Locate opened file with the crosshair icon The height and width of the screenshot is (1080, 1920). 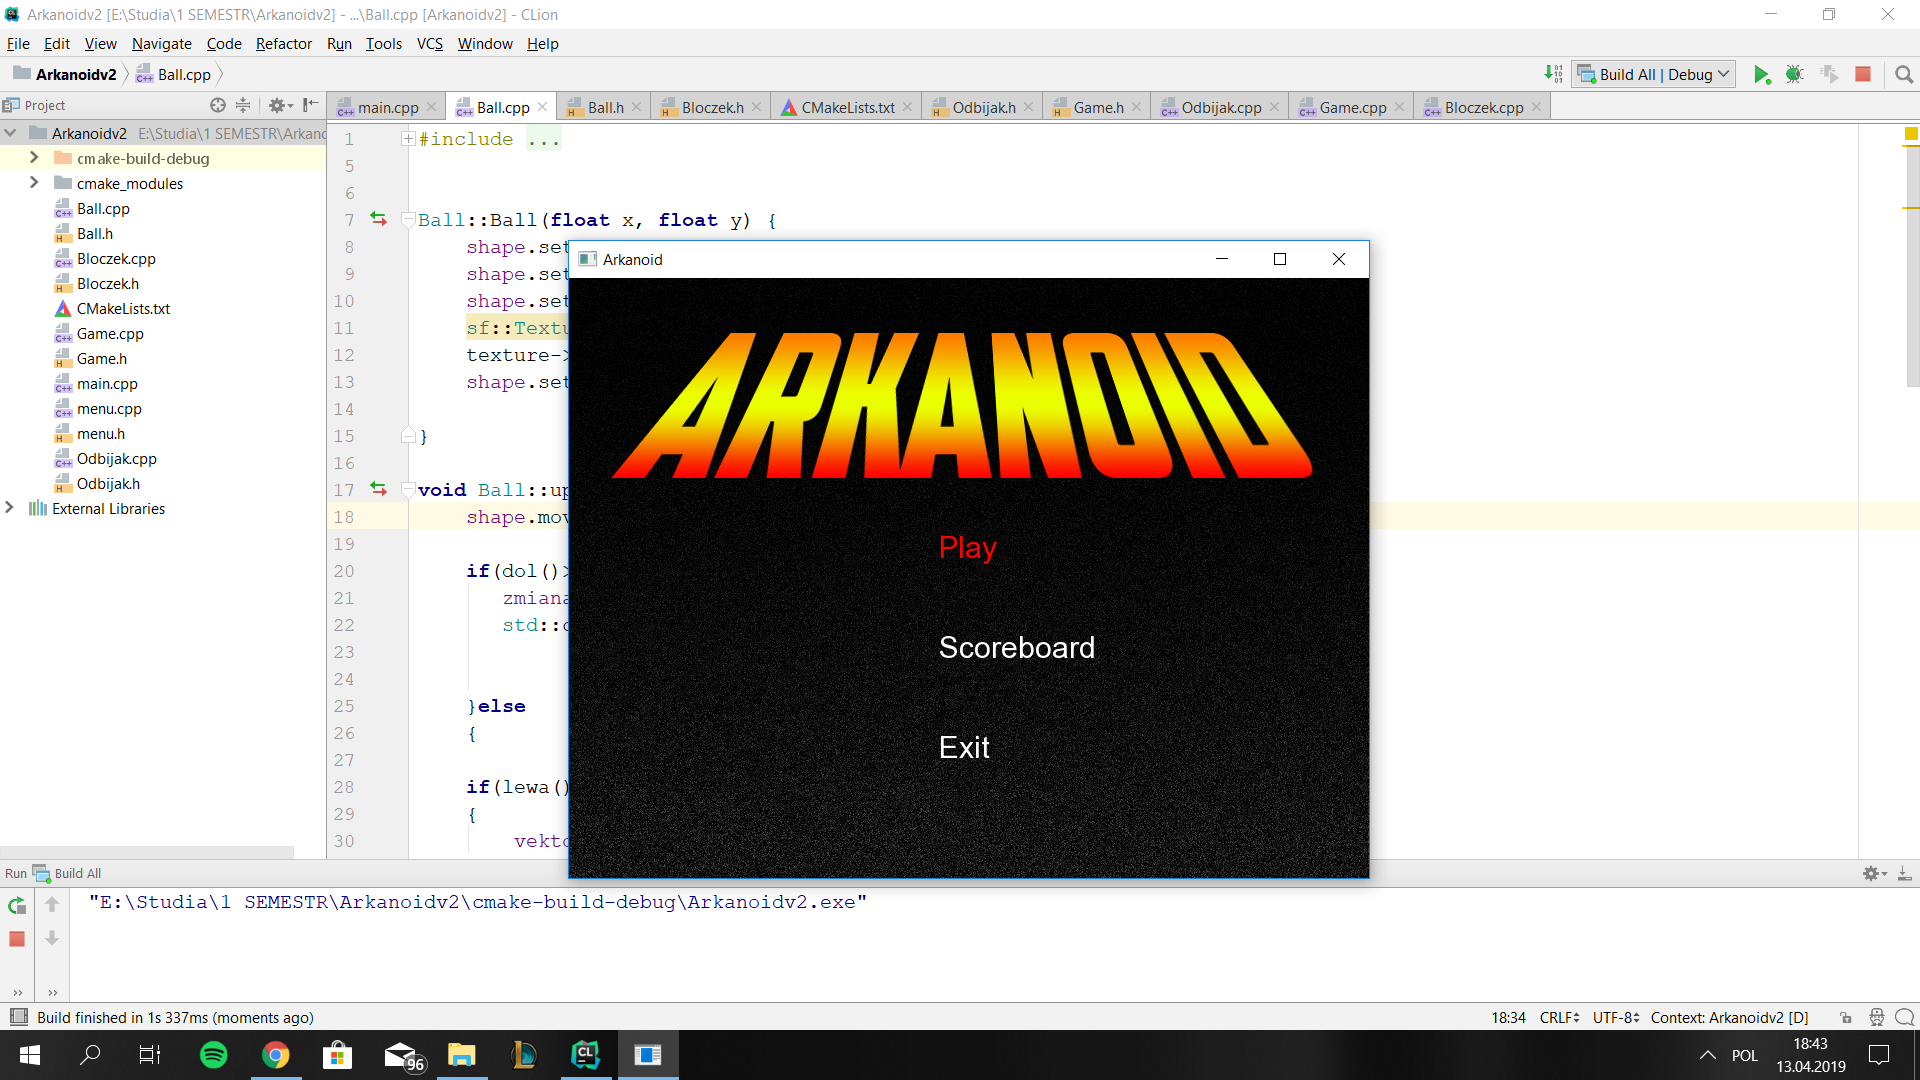[x=217, y=105]
